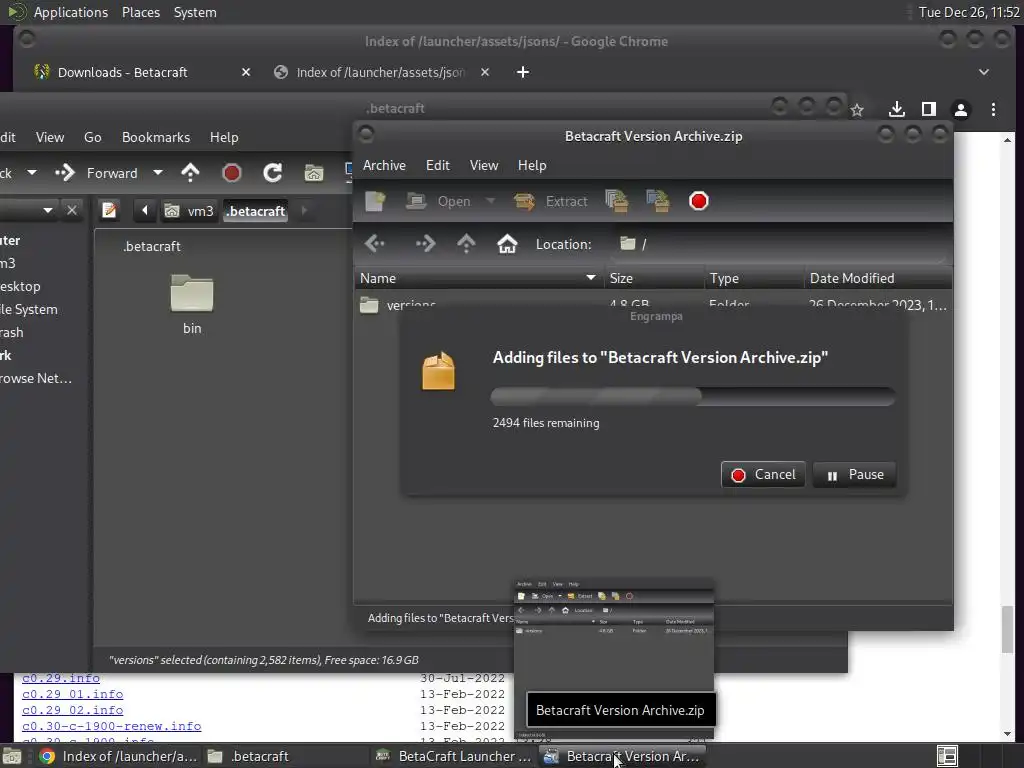Click the Extract toolbar button
This screenshot has height=768, width=1024.
(551, 201)
